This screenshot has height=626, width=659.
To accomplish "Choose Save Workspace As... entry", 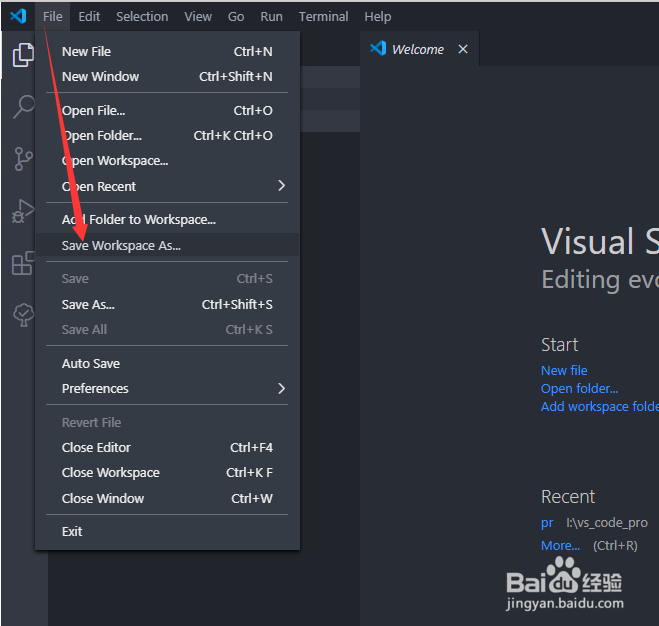I will [x=167, y=245].
